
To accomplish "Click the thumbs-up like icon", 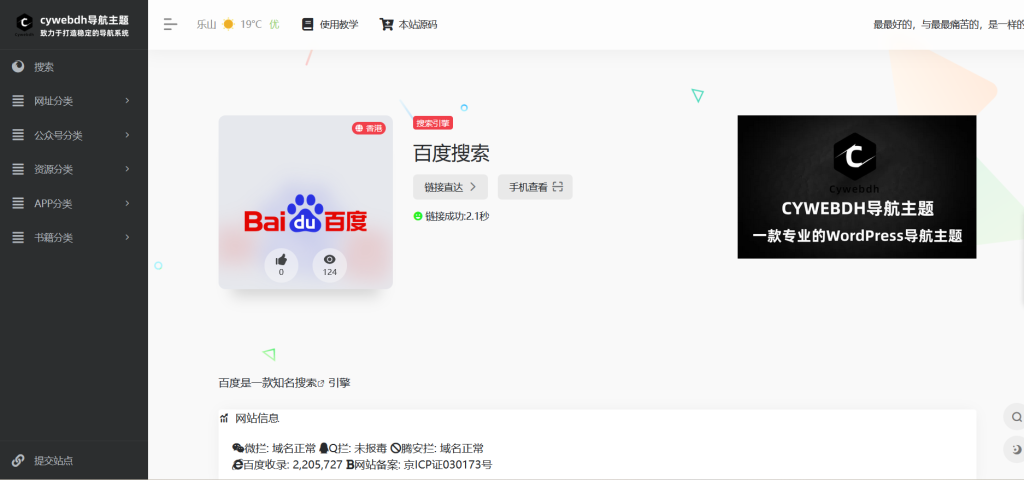I will (281, 260).
